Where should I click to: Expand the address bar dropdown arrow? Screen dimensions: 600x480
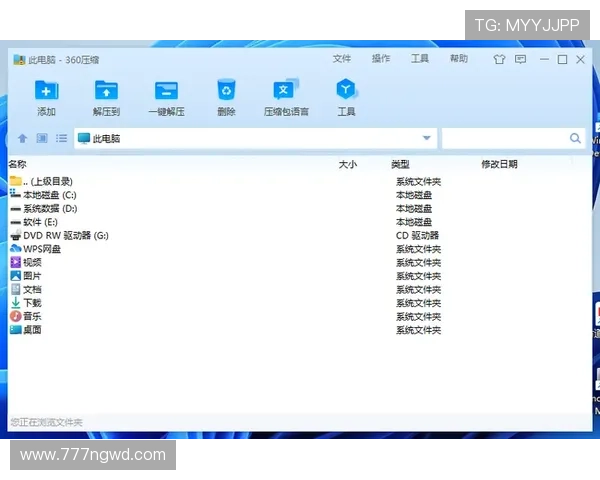click(427, 138)
